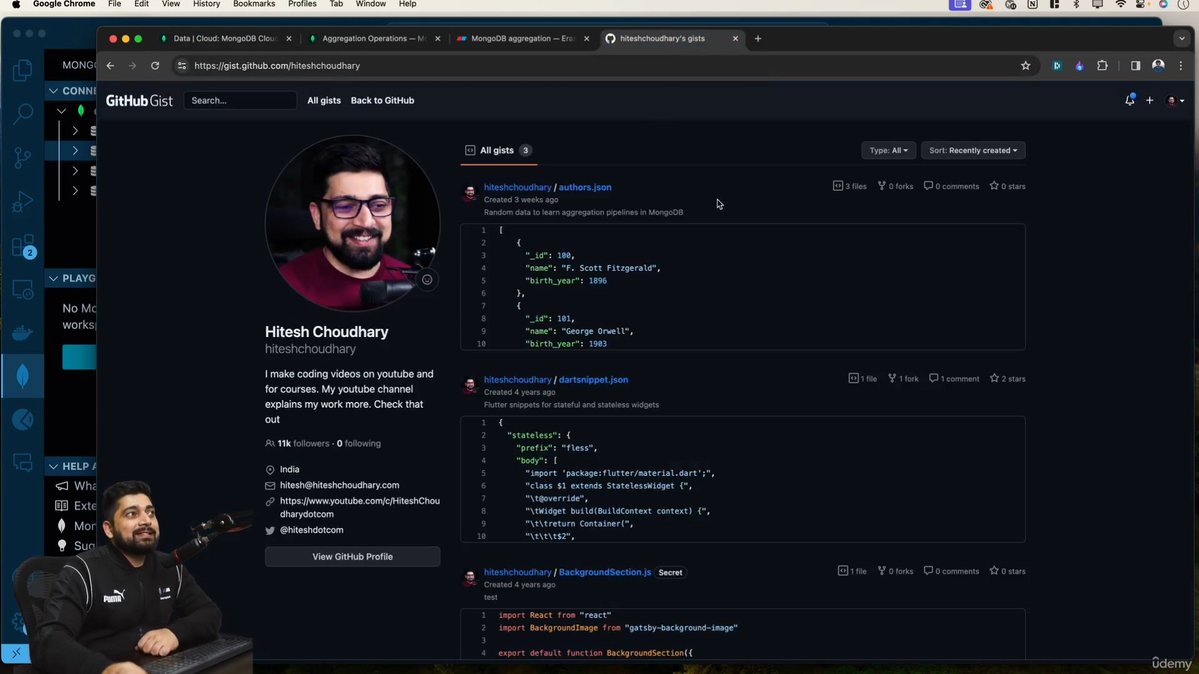Click GitHub Gist logo
This screenshot has height=674, width=1199.
tap(139, 100)
